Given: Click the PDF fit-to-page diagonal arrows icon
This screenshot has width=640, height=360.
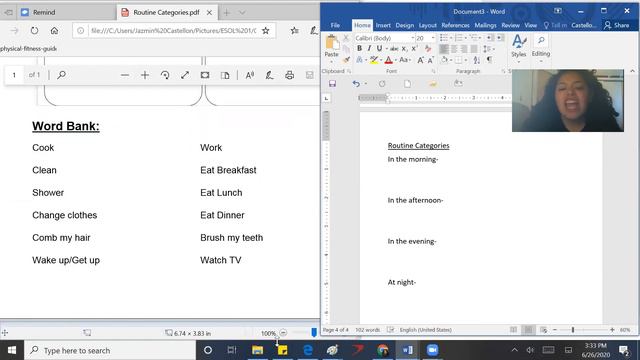Looking at the screenshot, I should coord(185,75).
